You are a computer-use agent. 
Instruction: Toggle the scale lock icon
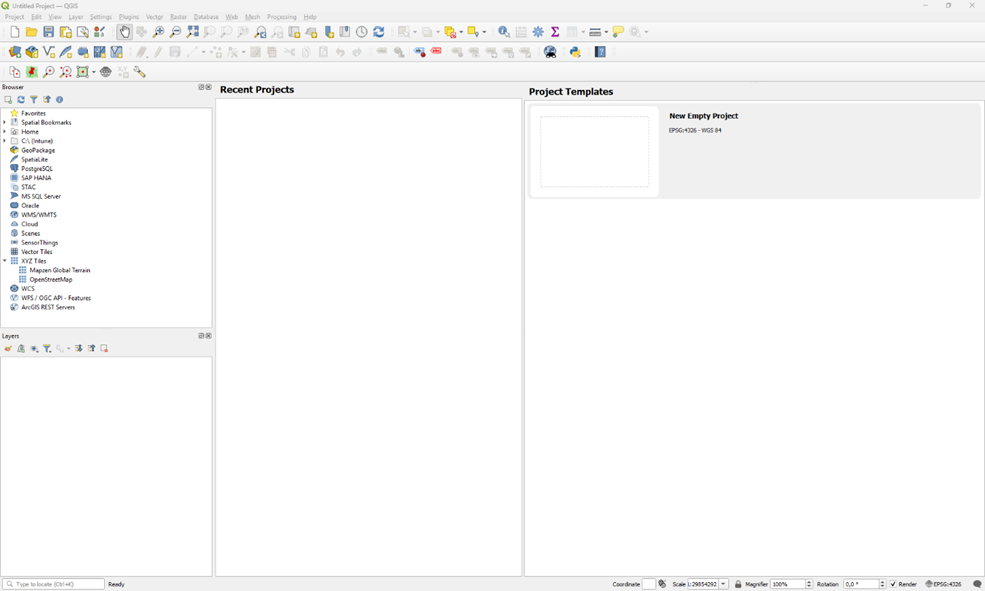pos(738,584)
